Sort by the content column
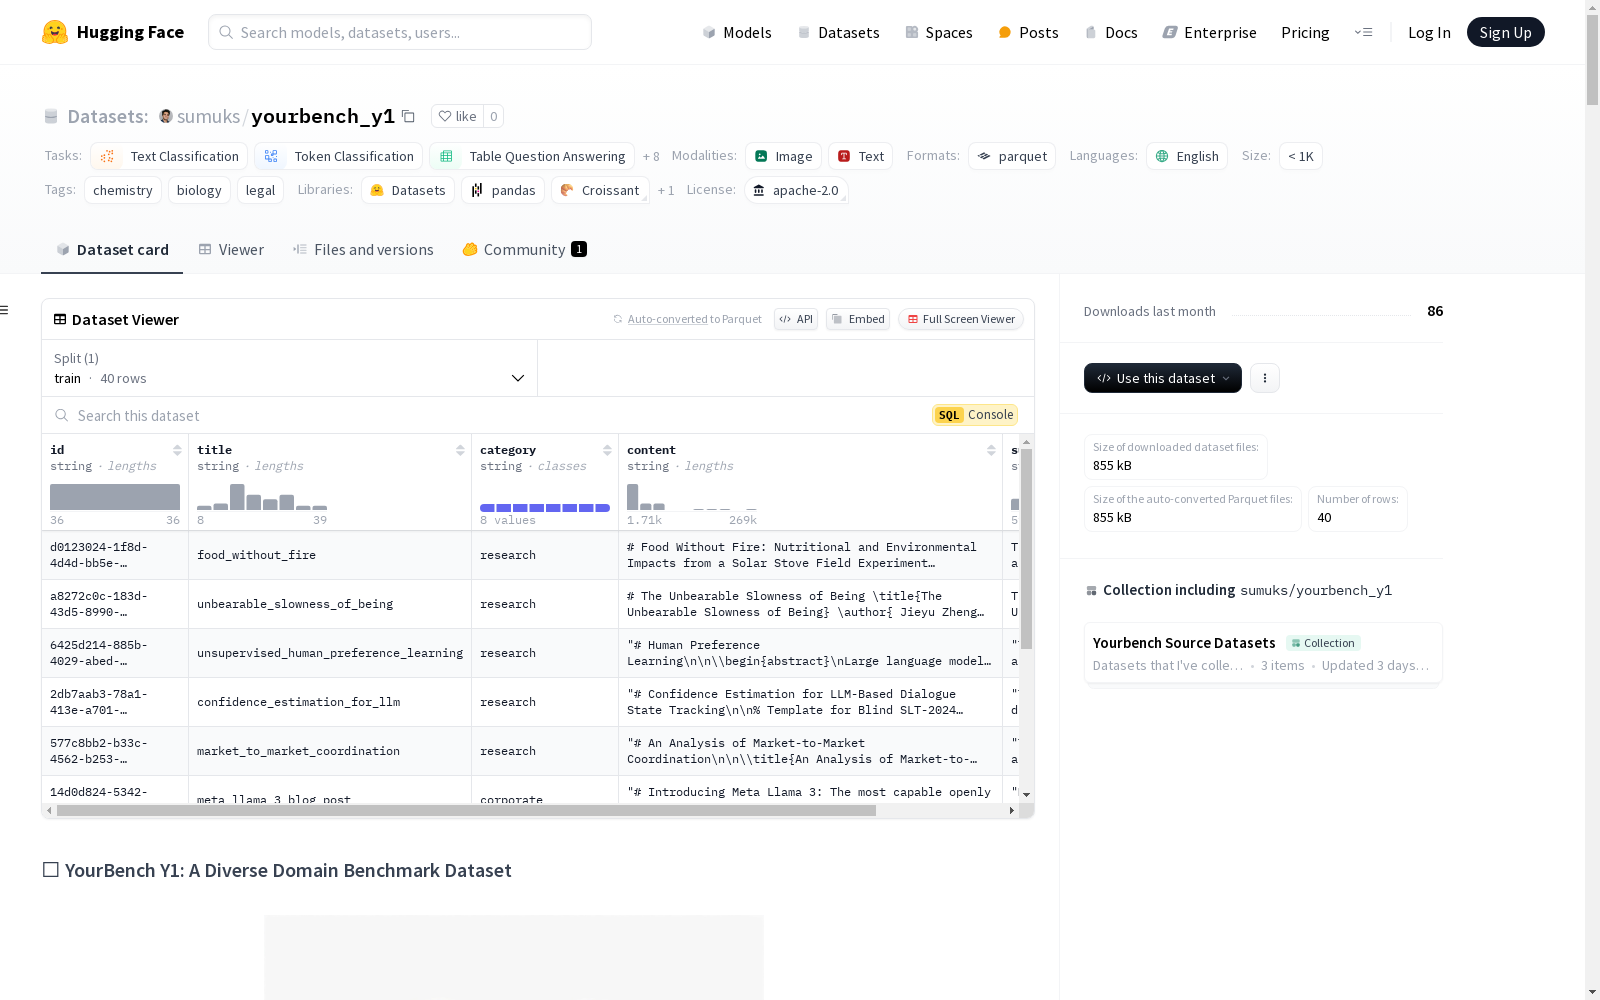Viewport: 1600px width, 1000px height. click(991, 450)
